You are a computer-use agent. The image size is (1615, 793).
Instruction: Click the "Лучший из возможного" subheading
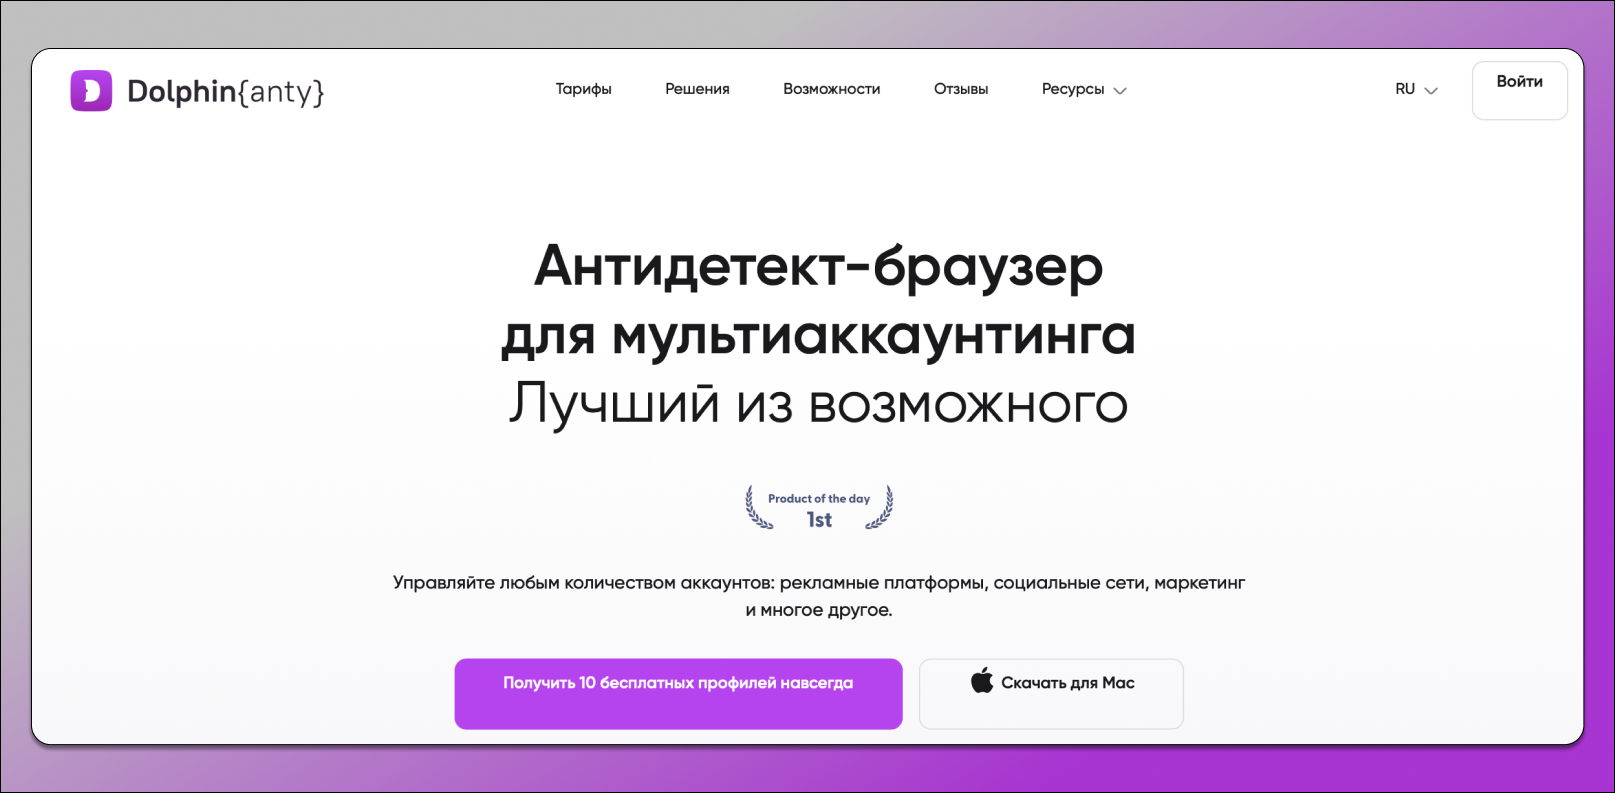[818, 404]
